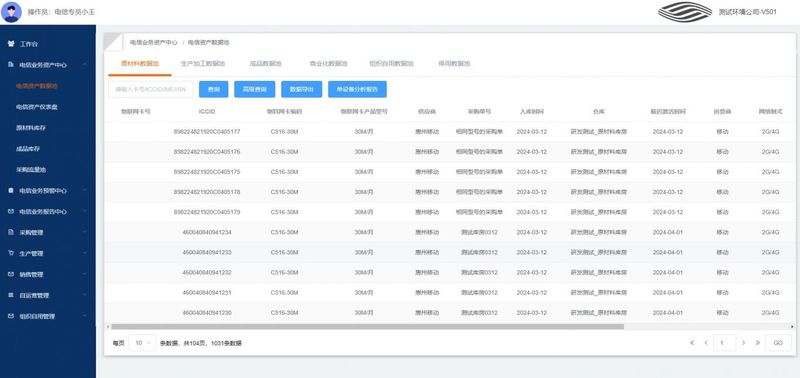
Task: Click the 电信业务报告中心 menu icon
Action: pos(11,211)
